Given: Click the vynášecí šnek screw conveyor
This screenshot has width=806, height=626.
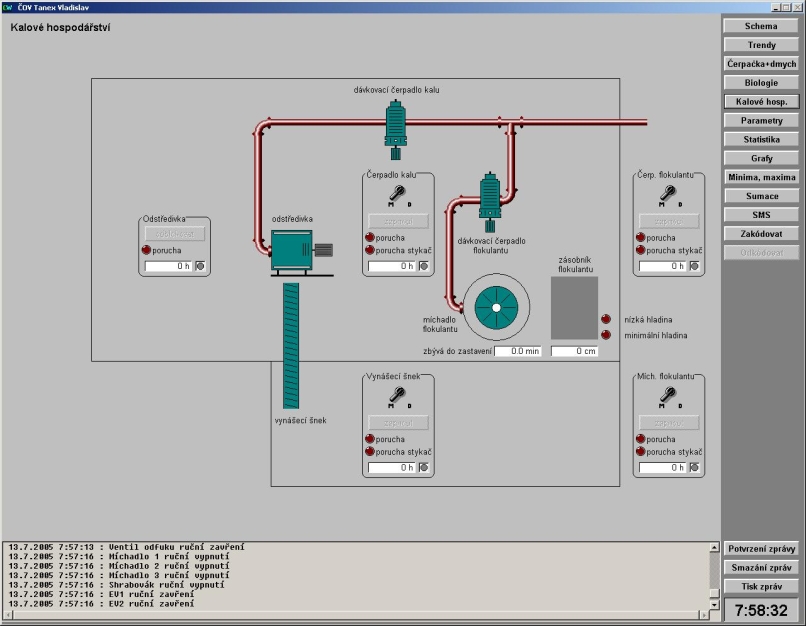Looking at the screenshot, I should tap(291, 345).
